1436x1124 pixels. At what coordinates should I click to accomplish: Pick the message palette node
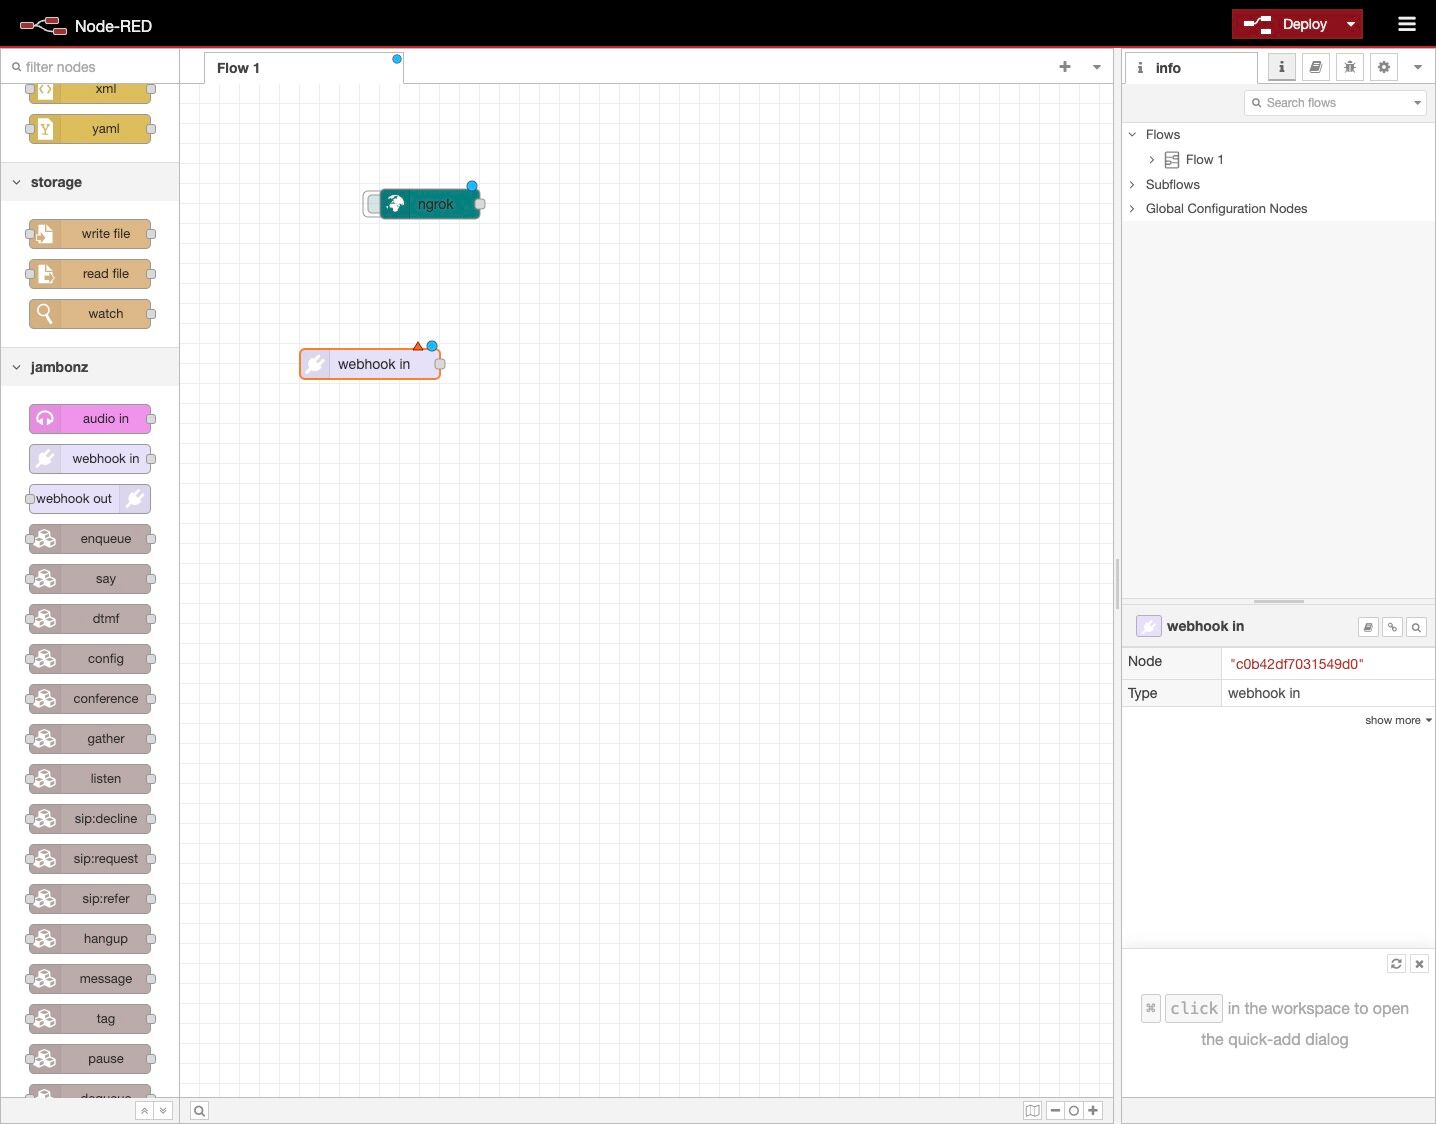(90, 979)
